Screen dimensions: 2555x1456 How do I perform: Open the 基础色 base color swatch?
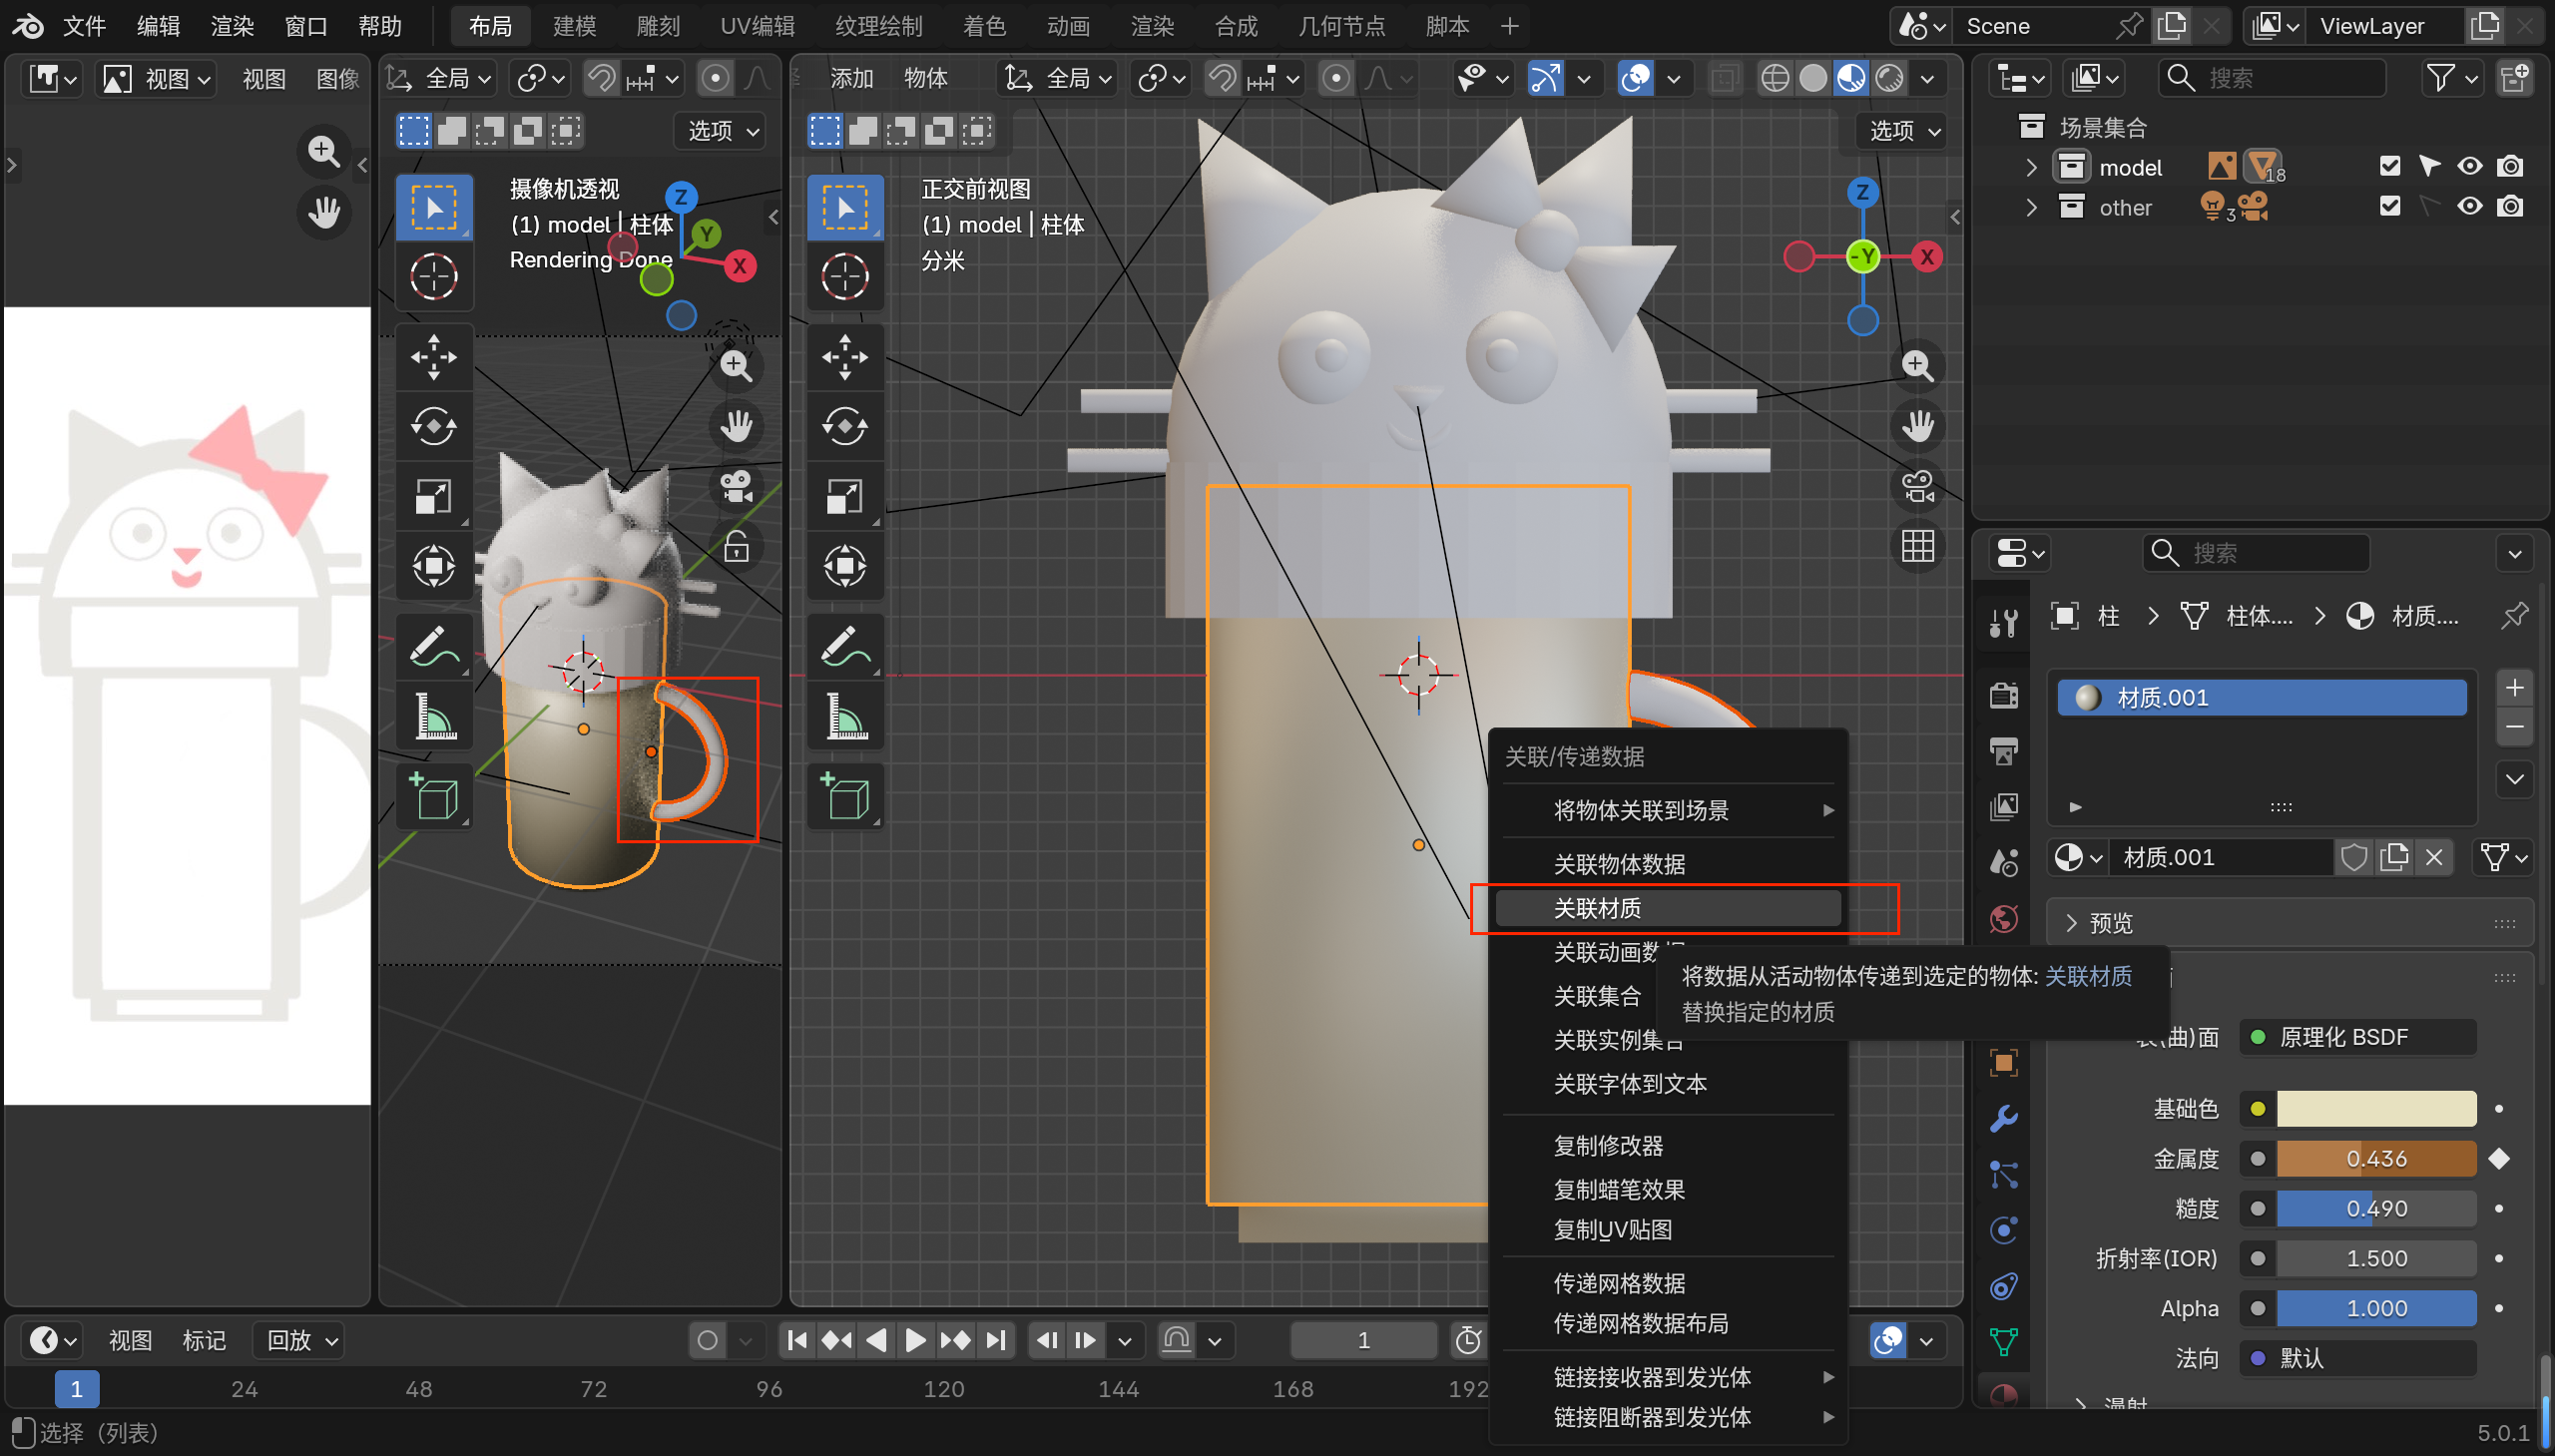click(x=2375, y=1108)
